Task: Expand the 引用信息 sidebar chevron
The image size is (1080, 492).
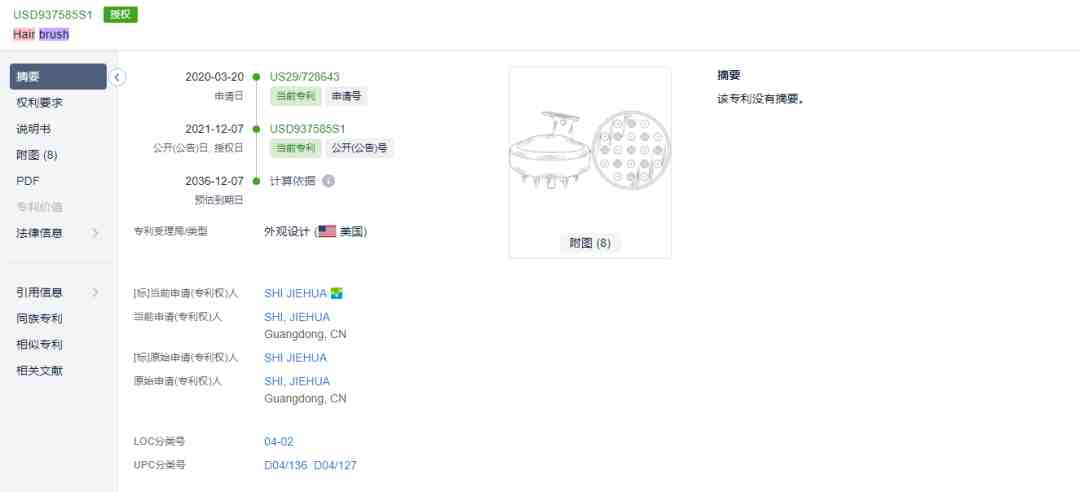Action: point(96,293)
